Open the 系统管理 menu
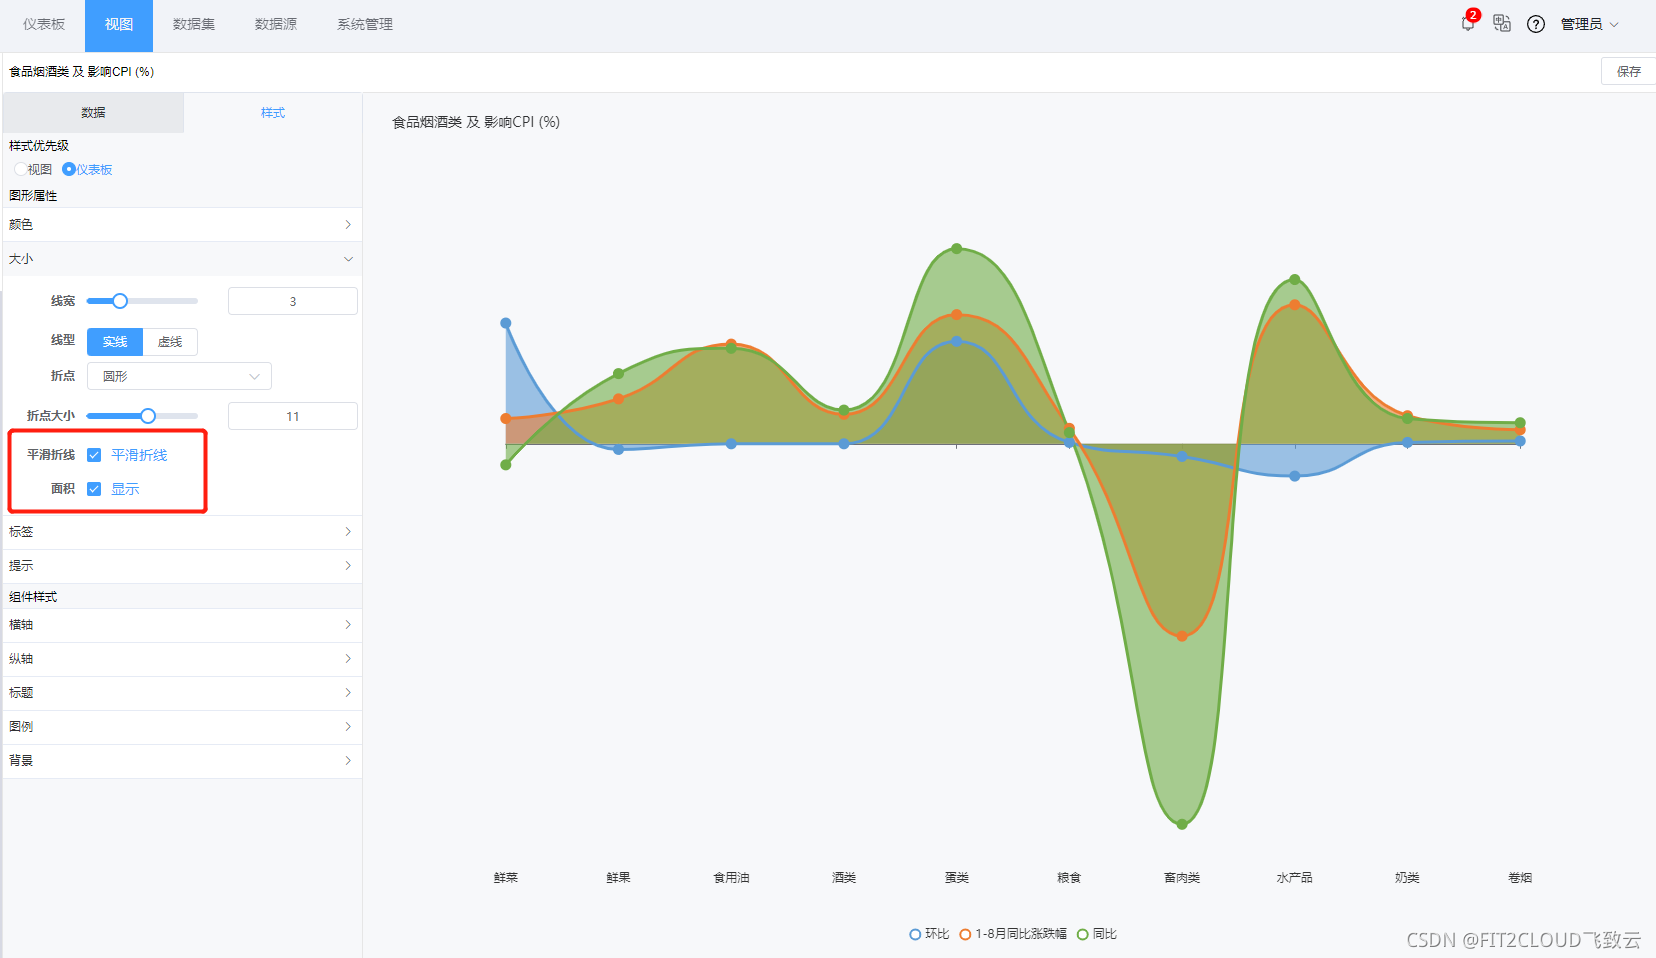Viewport: 1656px width, 958px height. coord(365,24)
